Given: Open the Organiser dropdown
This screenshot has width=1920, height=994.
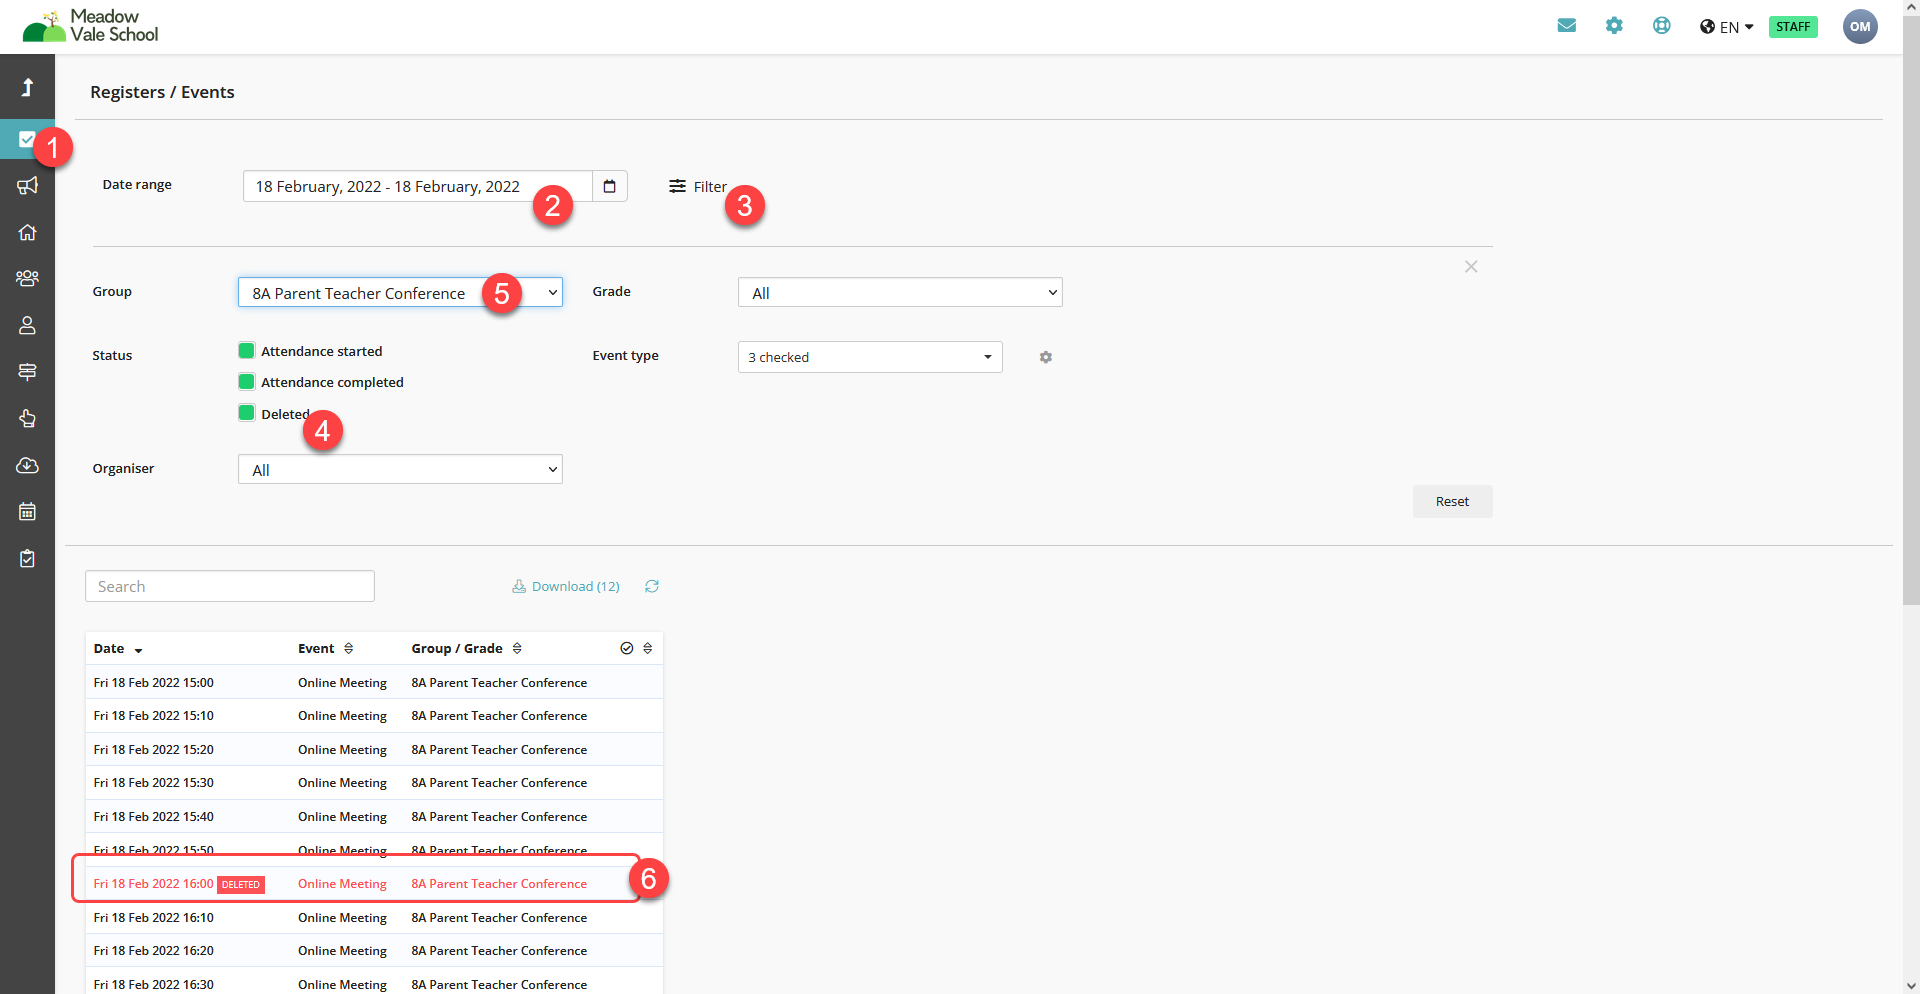Looking at the screenshot, I should coord(400,470).
